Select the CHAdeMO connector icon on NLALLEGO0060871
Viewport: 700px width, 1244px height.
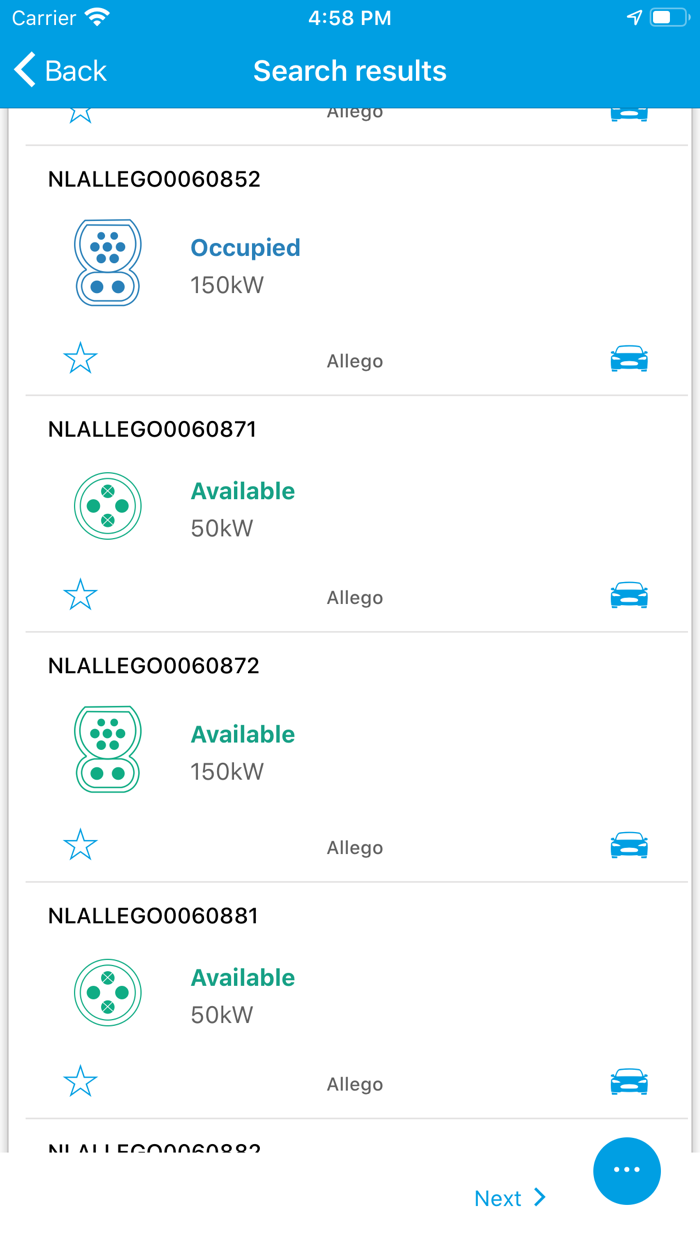coord(107,505)
